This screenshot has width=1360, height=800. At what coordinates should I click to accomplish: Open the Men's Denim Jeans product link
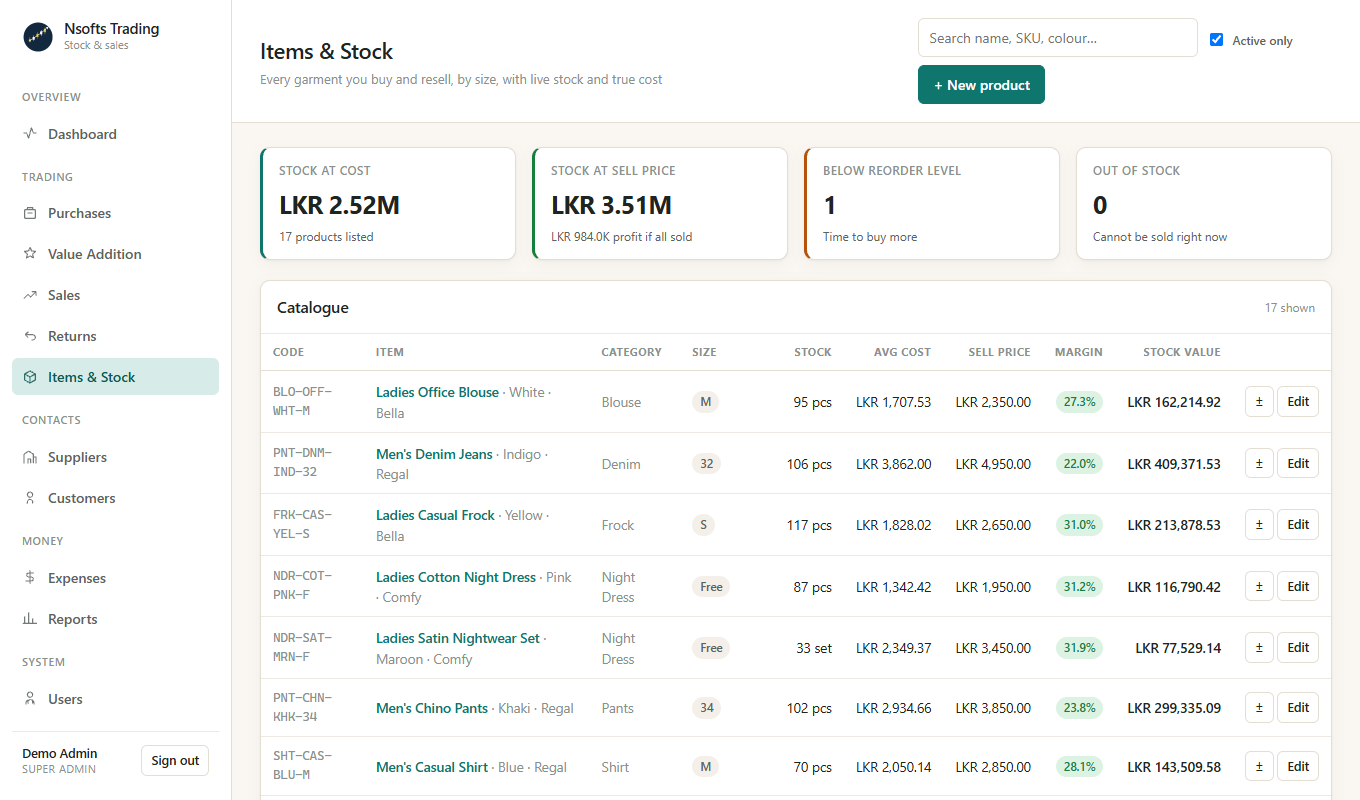coord(434,454)
